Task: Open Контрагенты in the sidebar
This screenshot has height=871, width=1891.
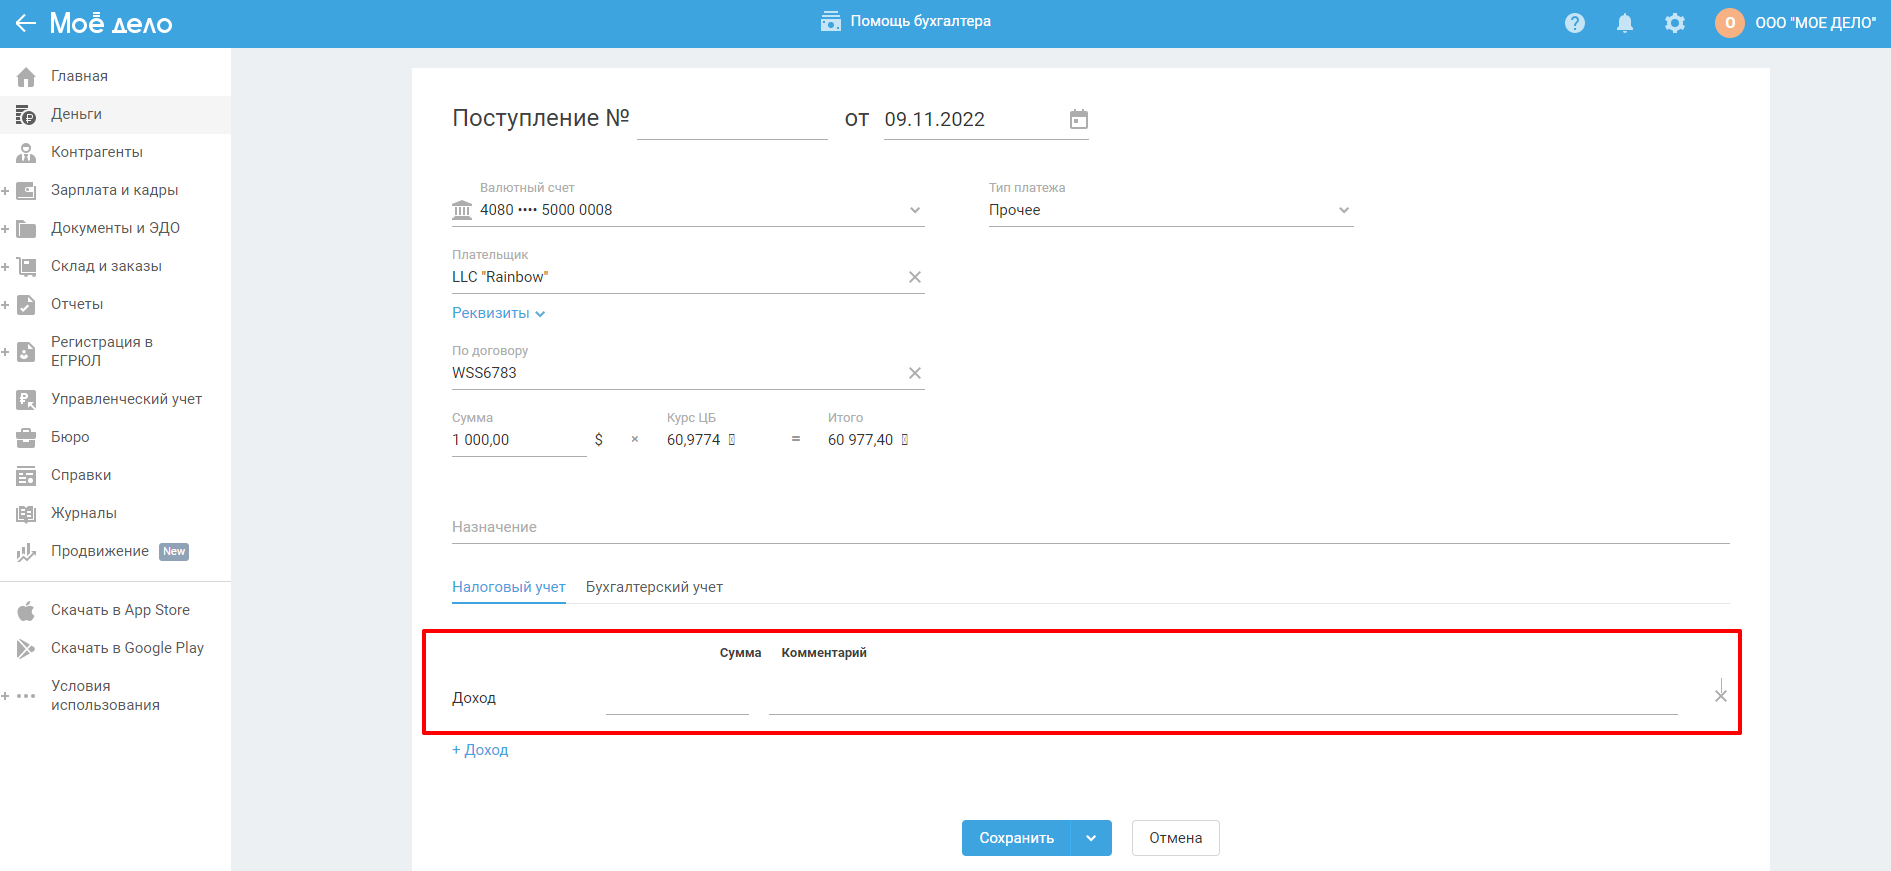Action: pos(96,152)
